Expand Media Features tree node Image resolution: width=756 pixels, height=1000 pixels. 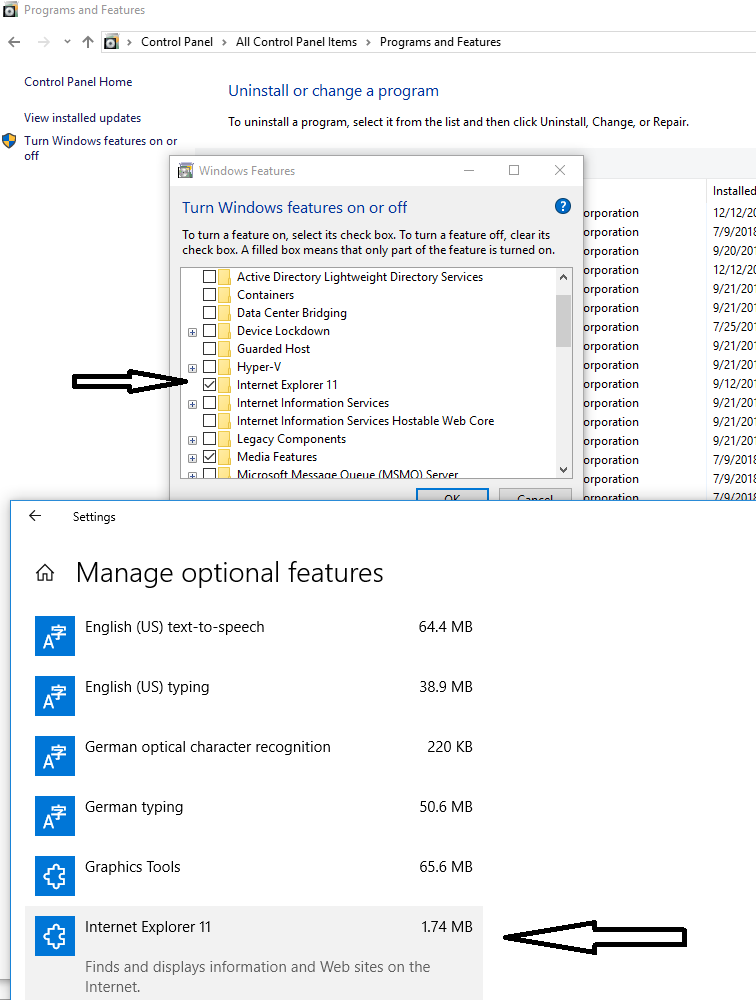coord(192,458)
